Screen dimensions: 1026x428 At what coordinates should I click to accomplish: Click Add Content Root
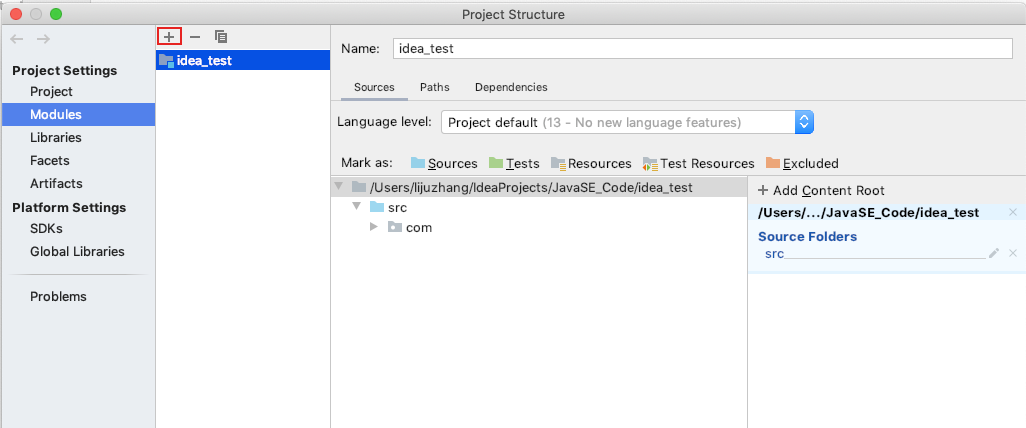(821, 190)
